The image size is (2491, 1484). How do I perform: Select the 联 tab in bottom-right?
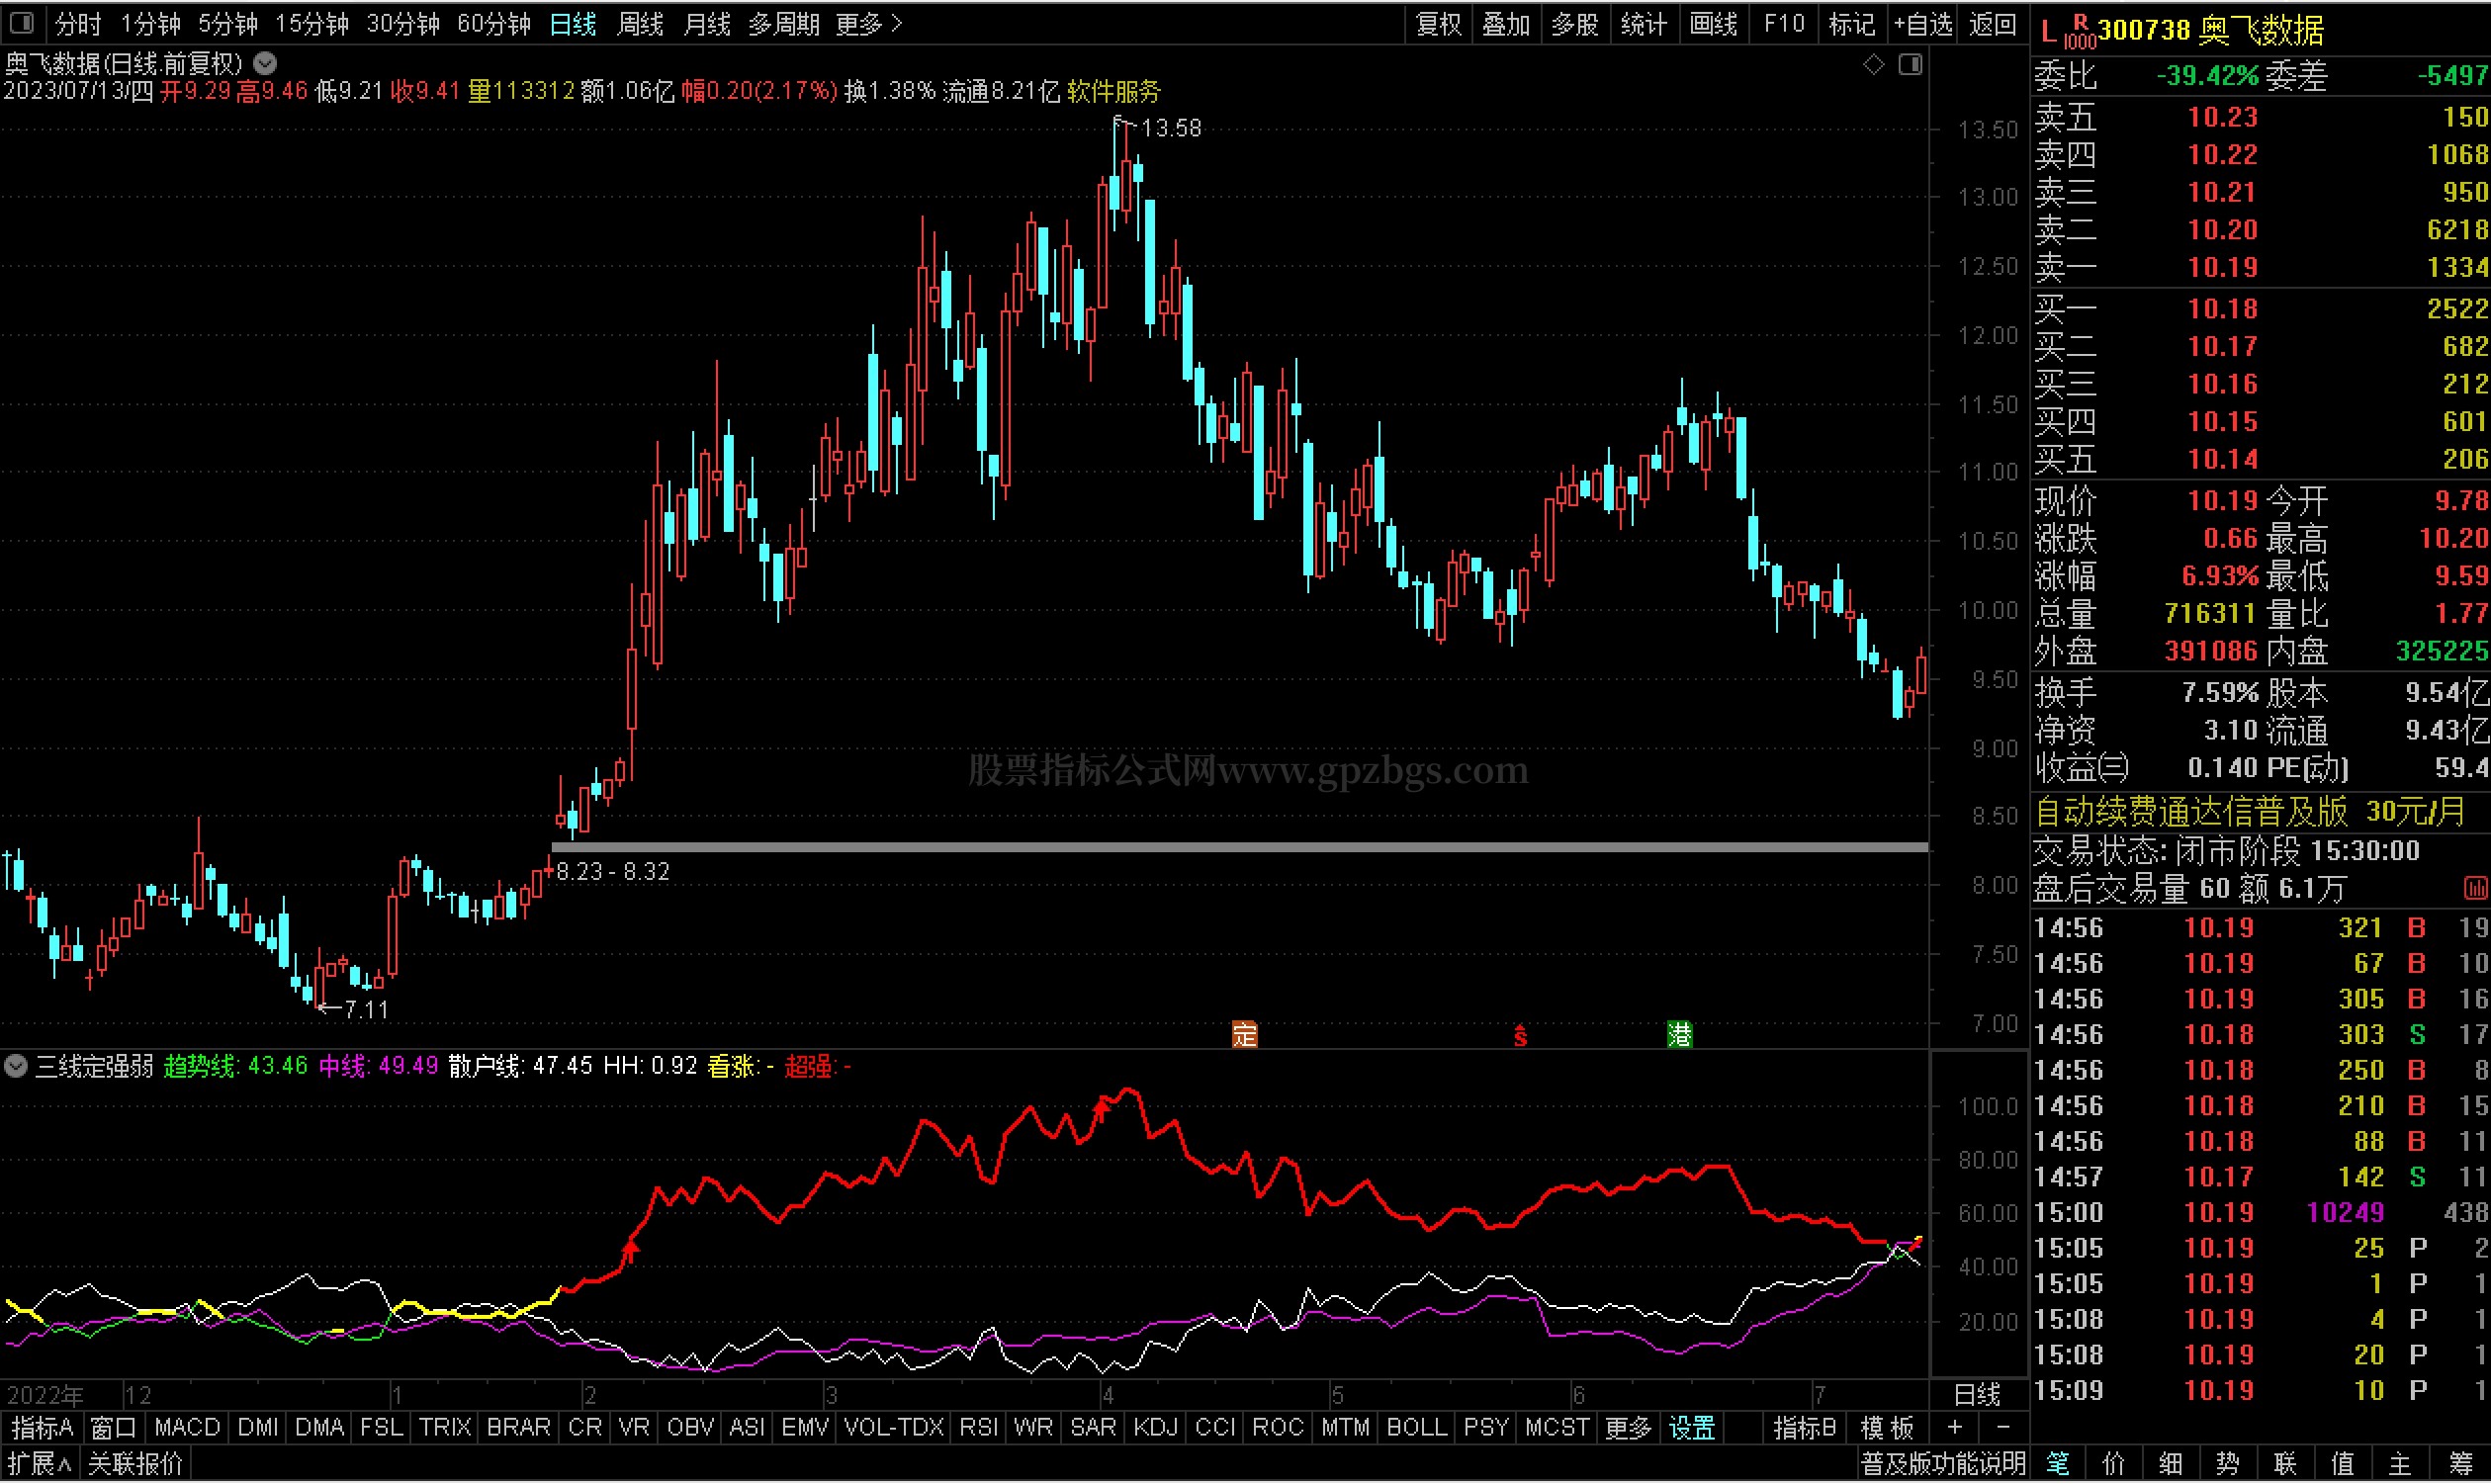click(2286, 1465)
